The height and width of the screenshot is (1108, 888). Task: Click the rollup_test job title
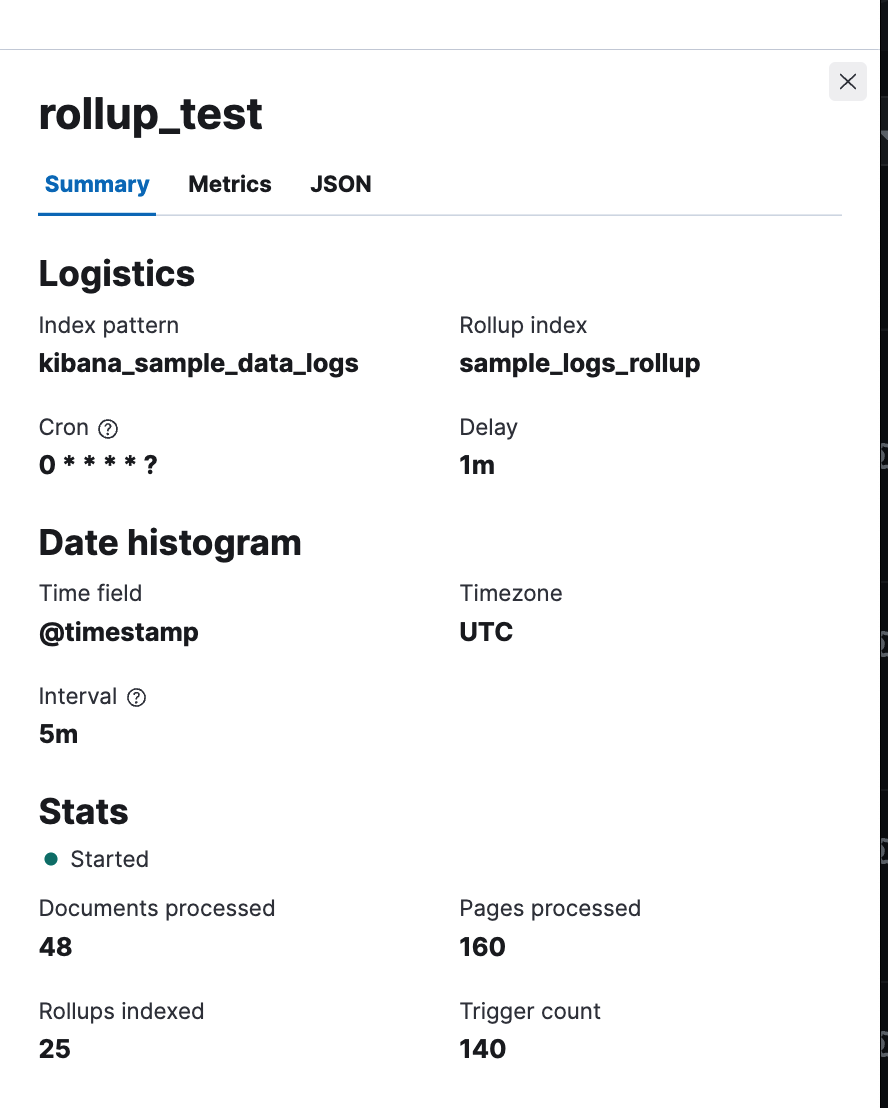pyautogui.click(x=150, y=114)
